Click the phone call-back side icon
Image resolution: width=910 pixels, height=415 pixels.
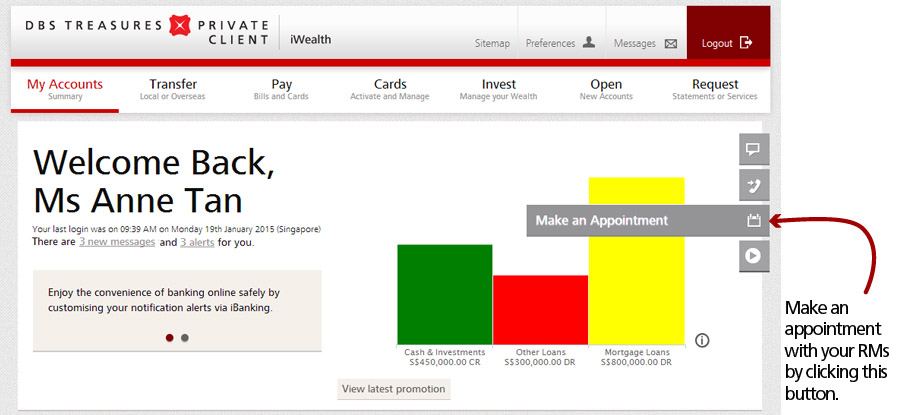754,185
